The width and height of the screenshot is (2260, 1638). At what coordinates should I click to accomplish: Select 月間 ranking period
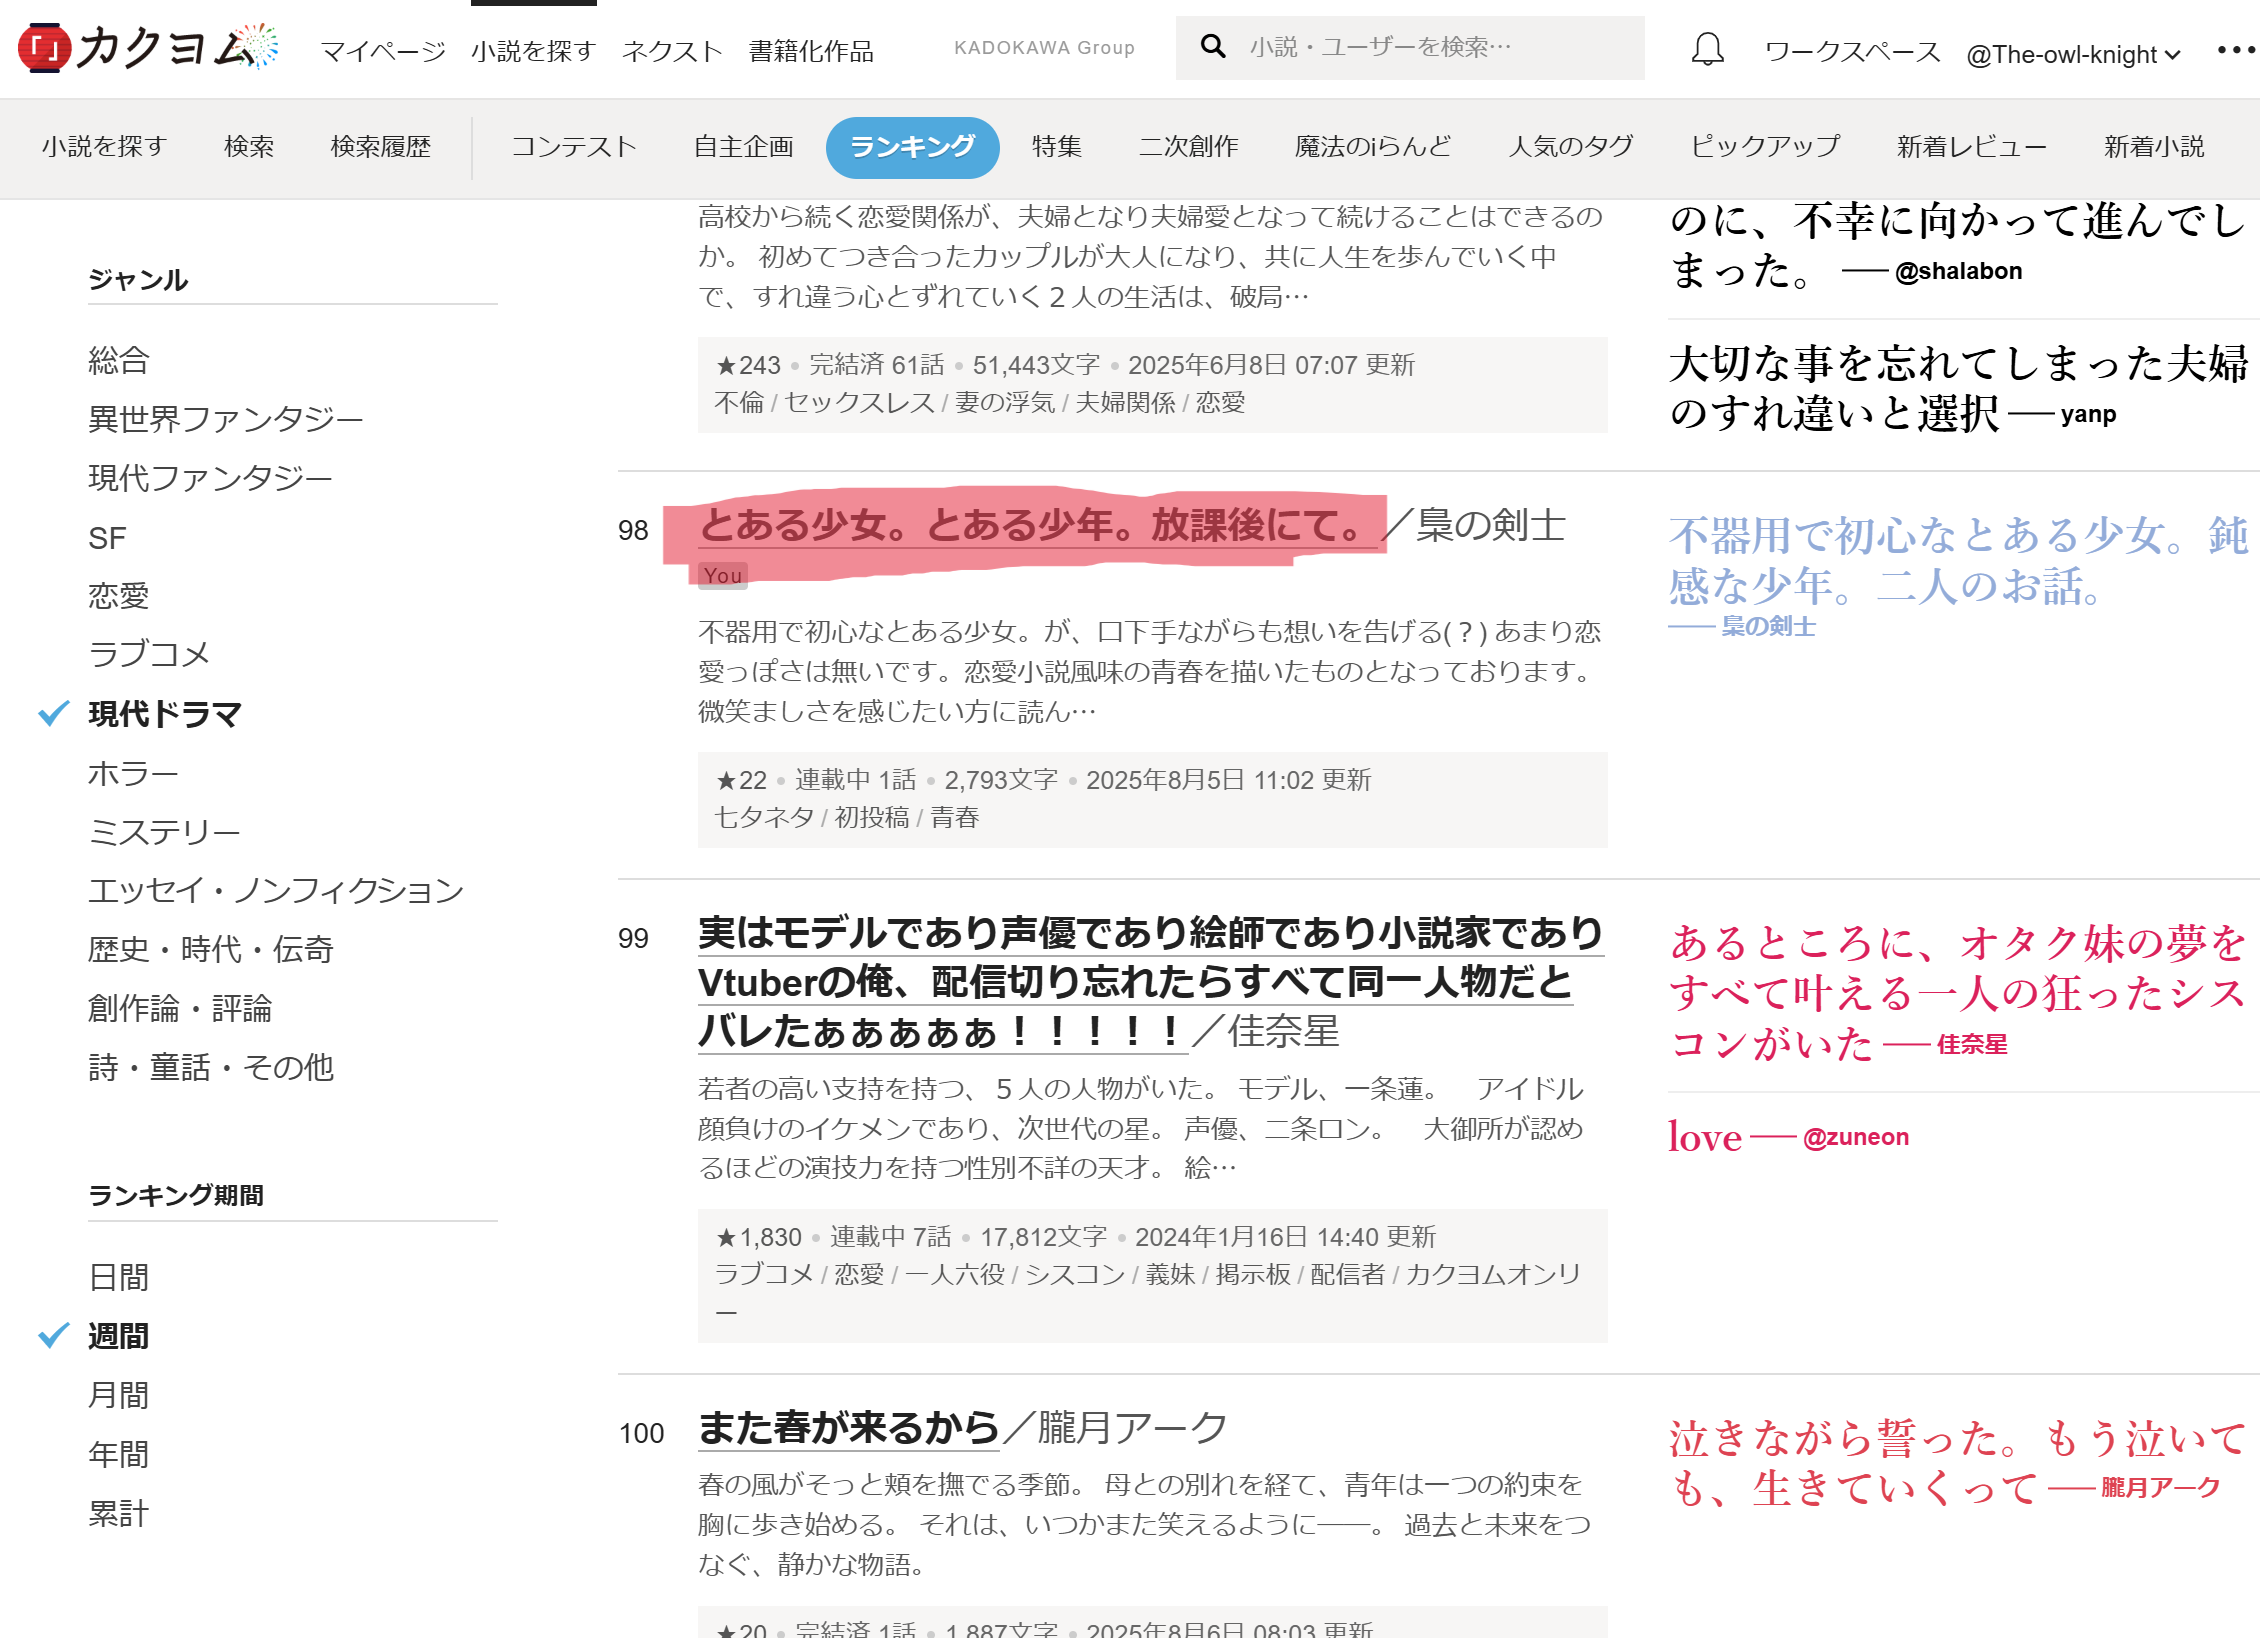pyautogui.click(x=118, y=1395)
